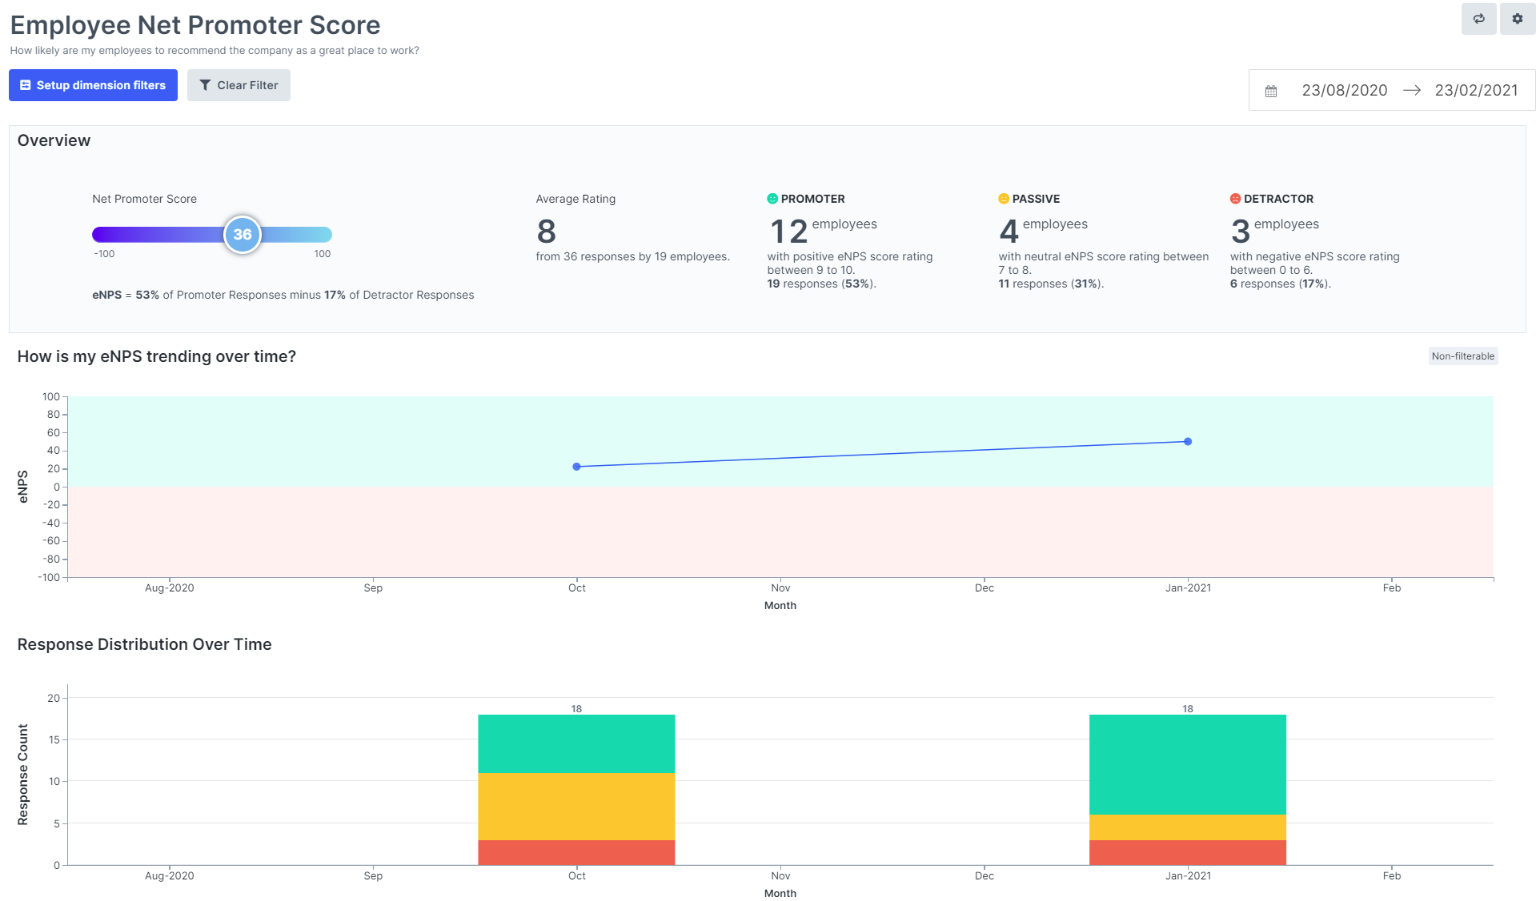Select the October data point on eNPS trend line

pos(576,467)
